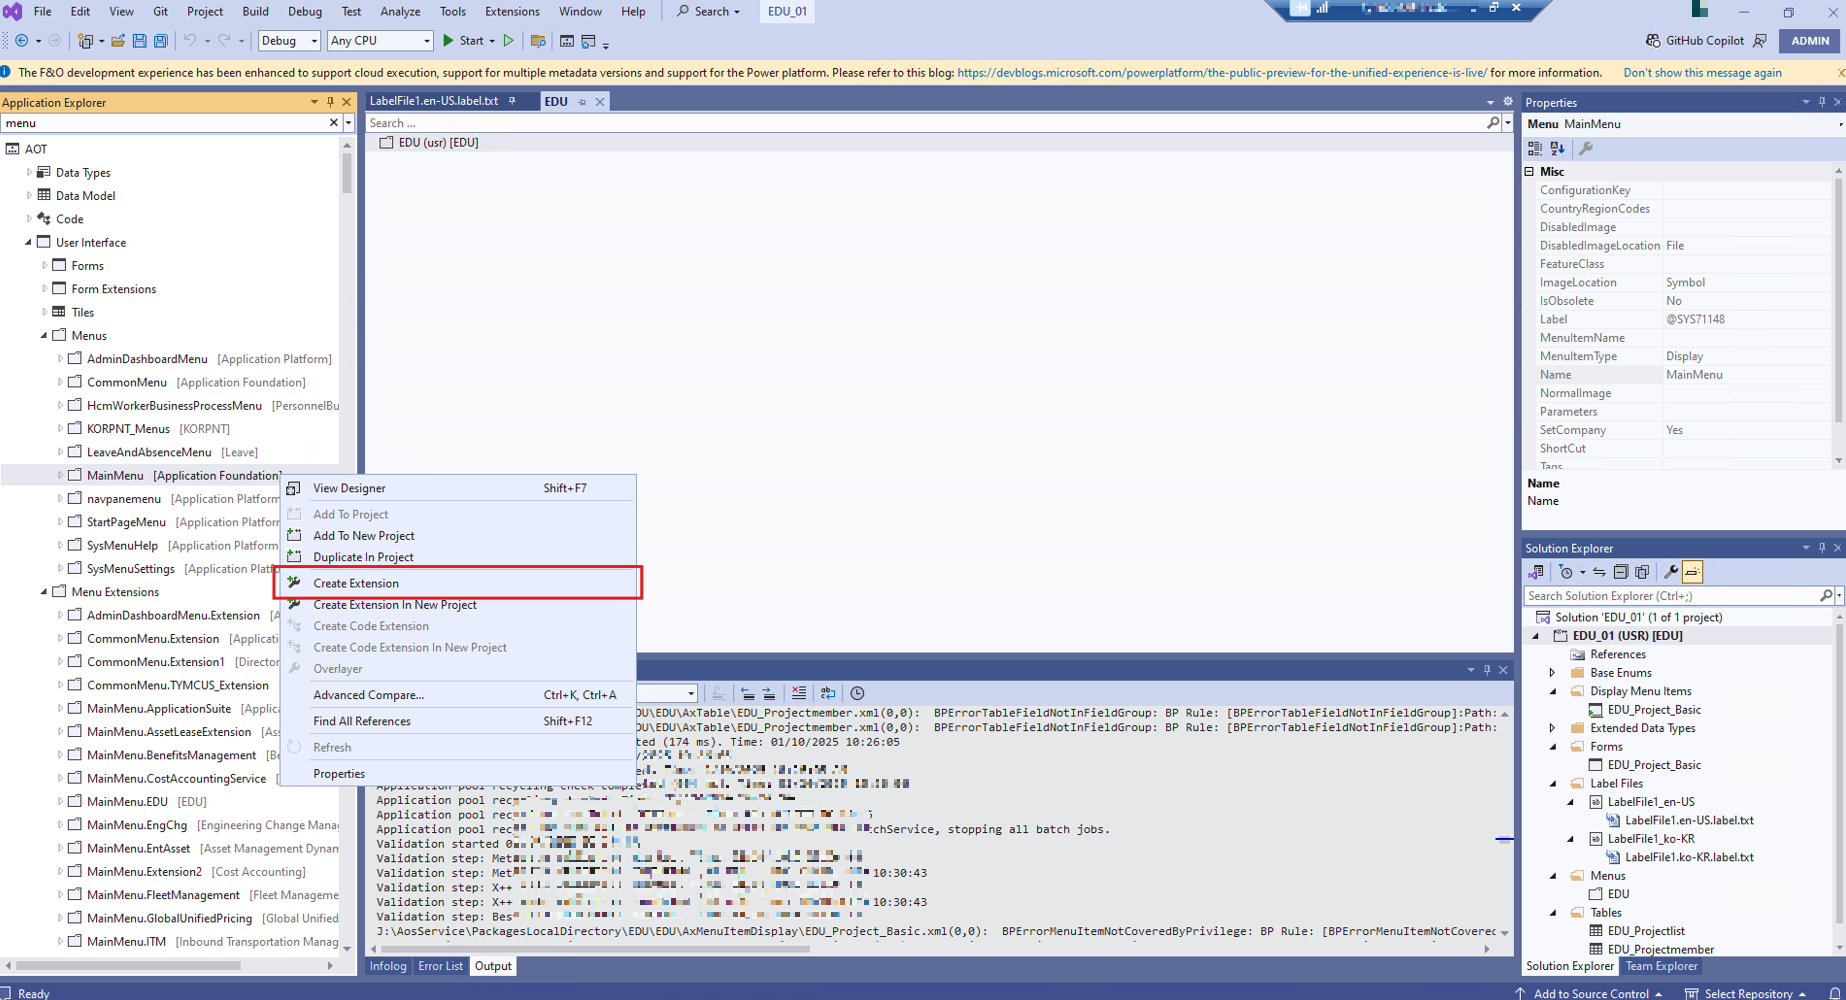The height and width of the screenshot is (1000, 1846).
Task: Click the ADMIN account button
Action: [x=1810, y=41]
